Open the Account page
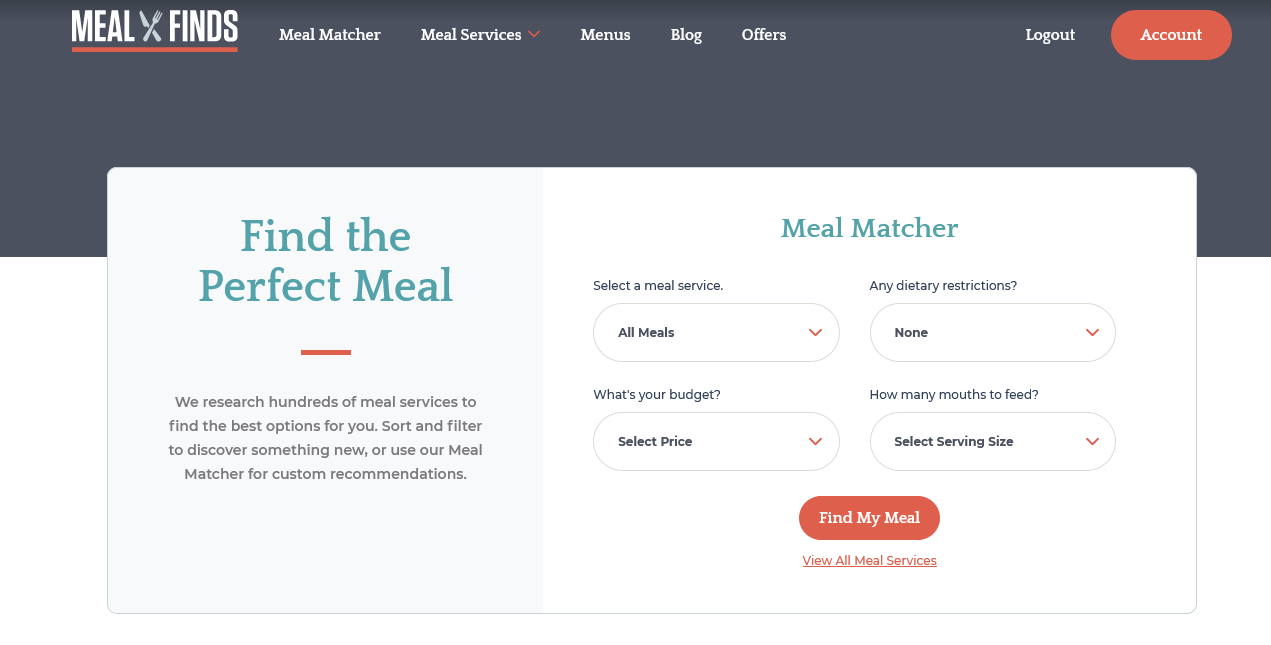The width and height of the screenshot is (1271, 645). (1171, 34)
